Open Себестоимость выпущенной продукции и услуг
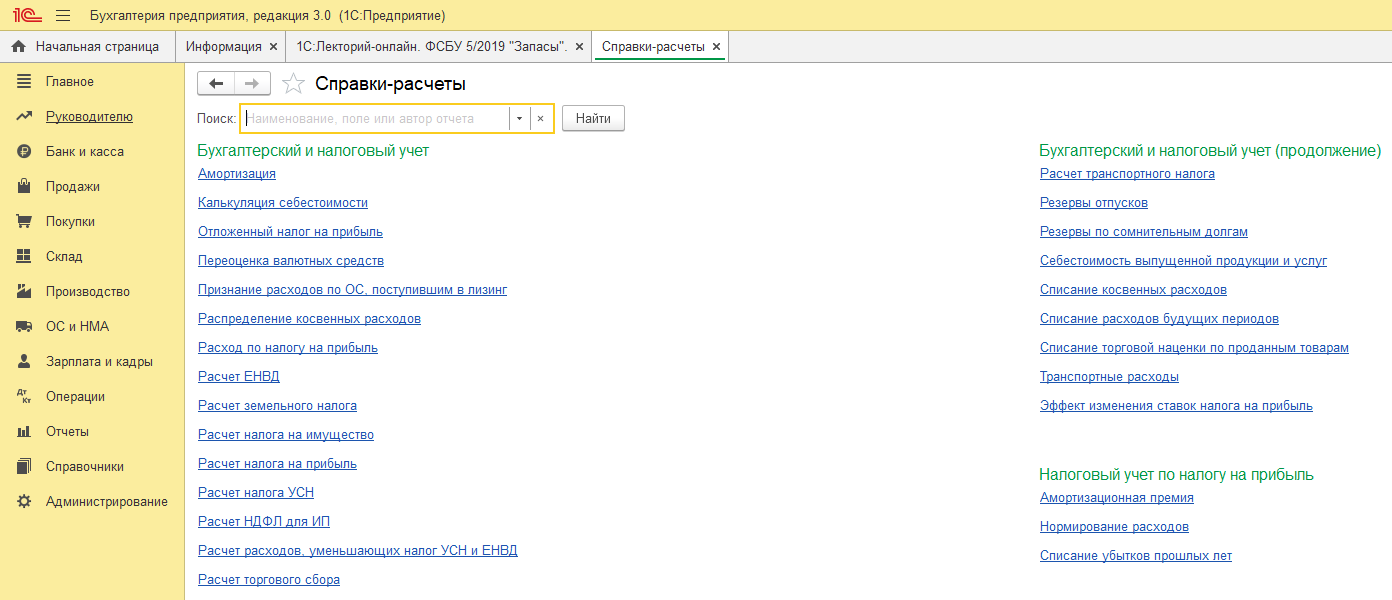The height and width of the screenshot is (600, 1392). 1184,261
